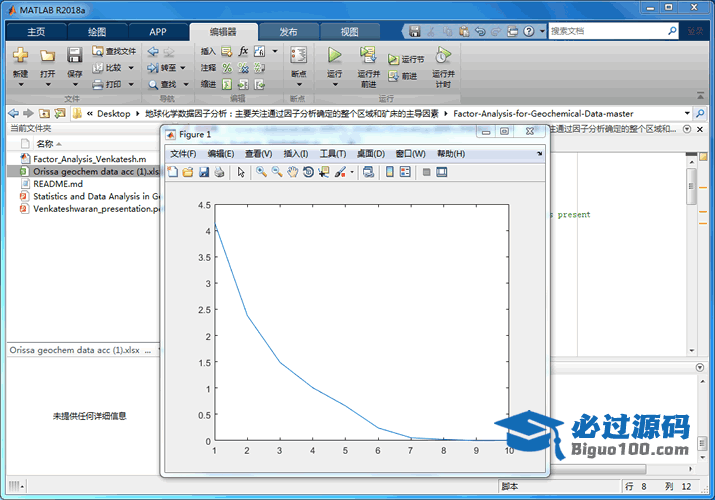Screen dimensions: 715x500
Task: Click the Find Files button
Action: click(114, 51)
